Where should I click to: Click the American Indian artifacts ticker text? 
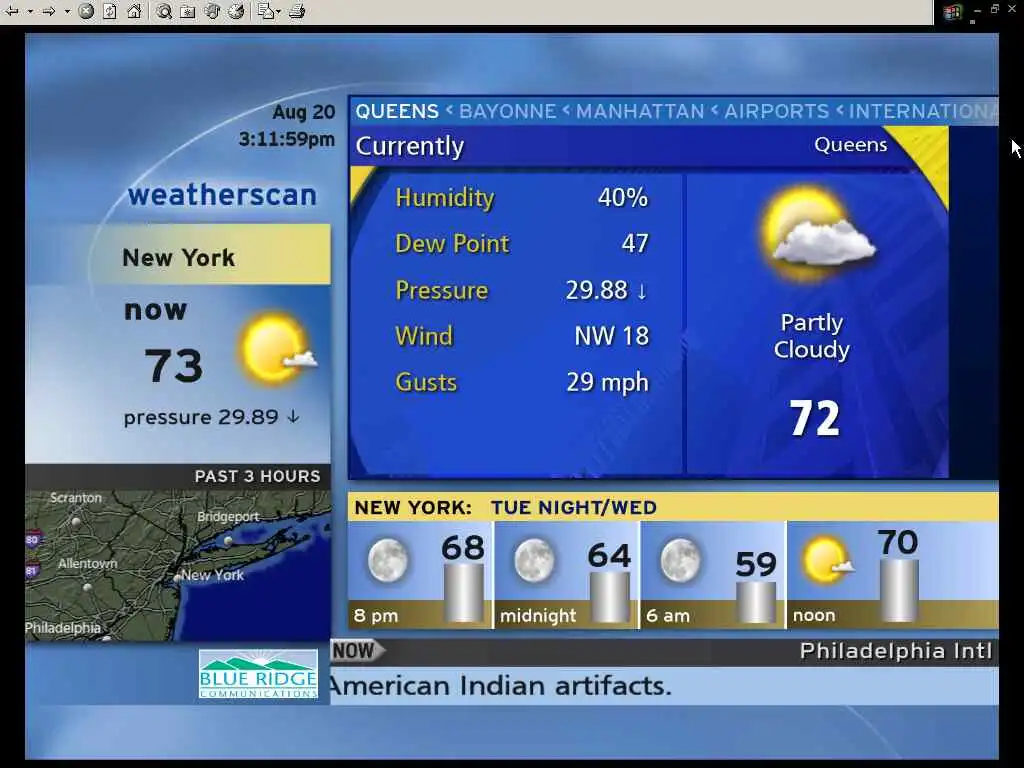(501, 686)
